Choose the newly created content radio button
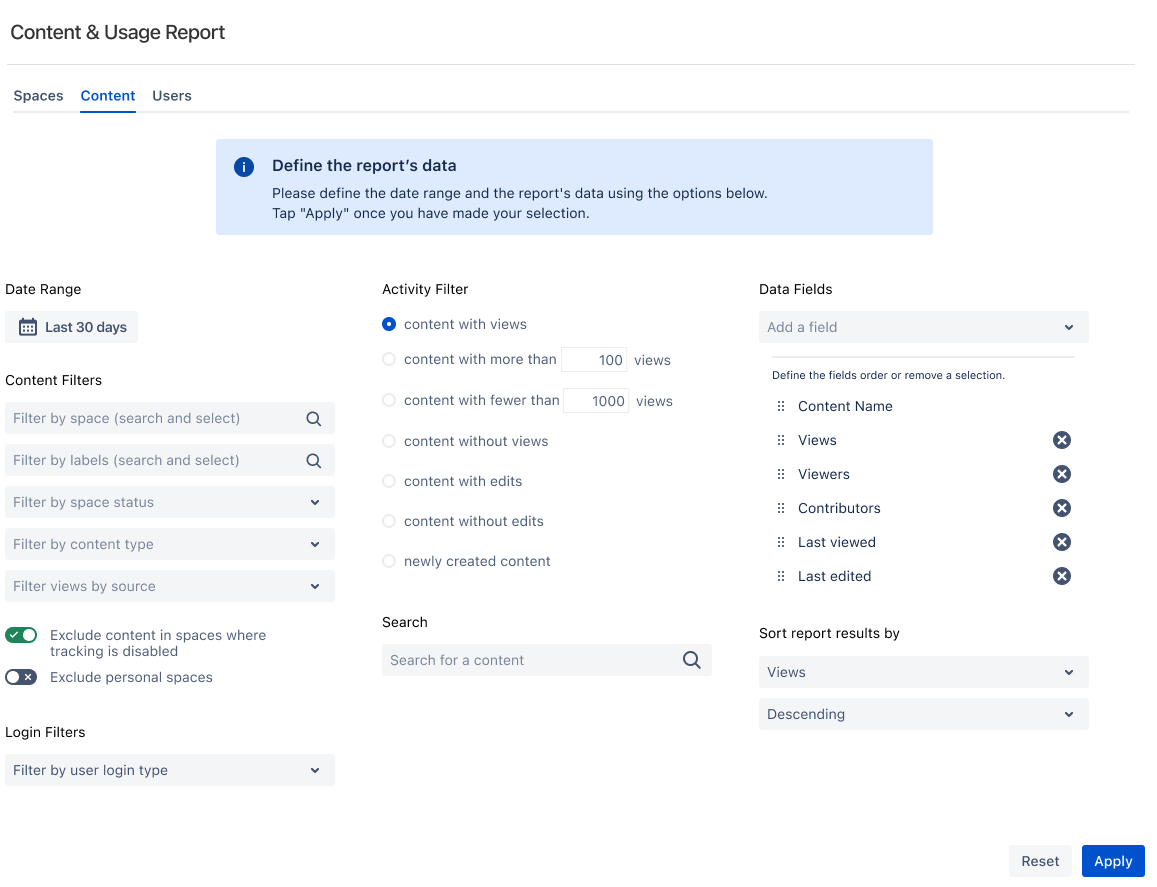The height and width of the screenshot is (887, 1157). [x=389, y=561]
